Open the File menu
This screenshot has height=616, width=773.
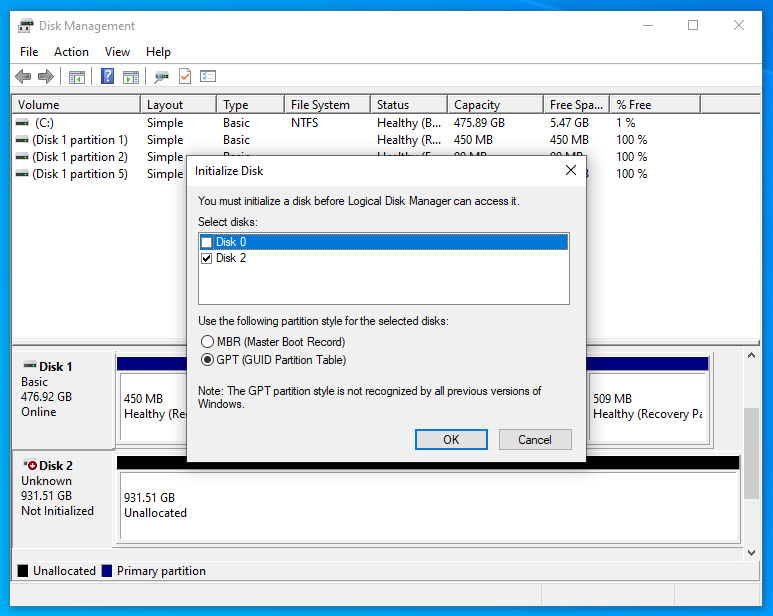click(x=29, y=52)
